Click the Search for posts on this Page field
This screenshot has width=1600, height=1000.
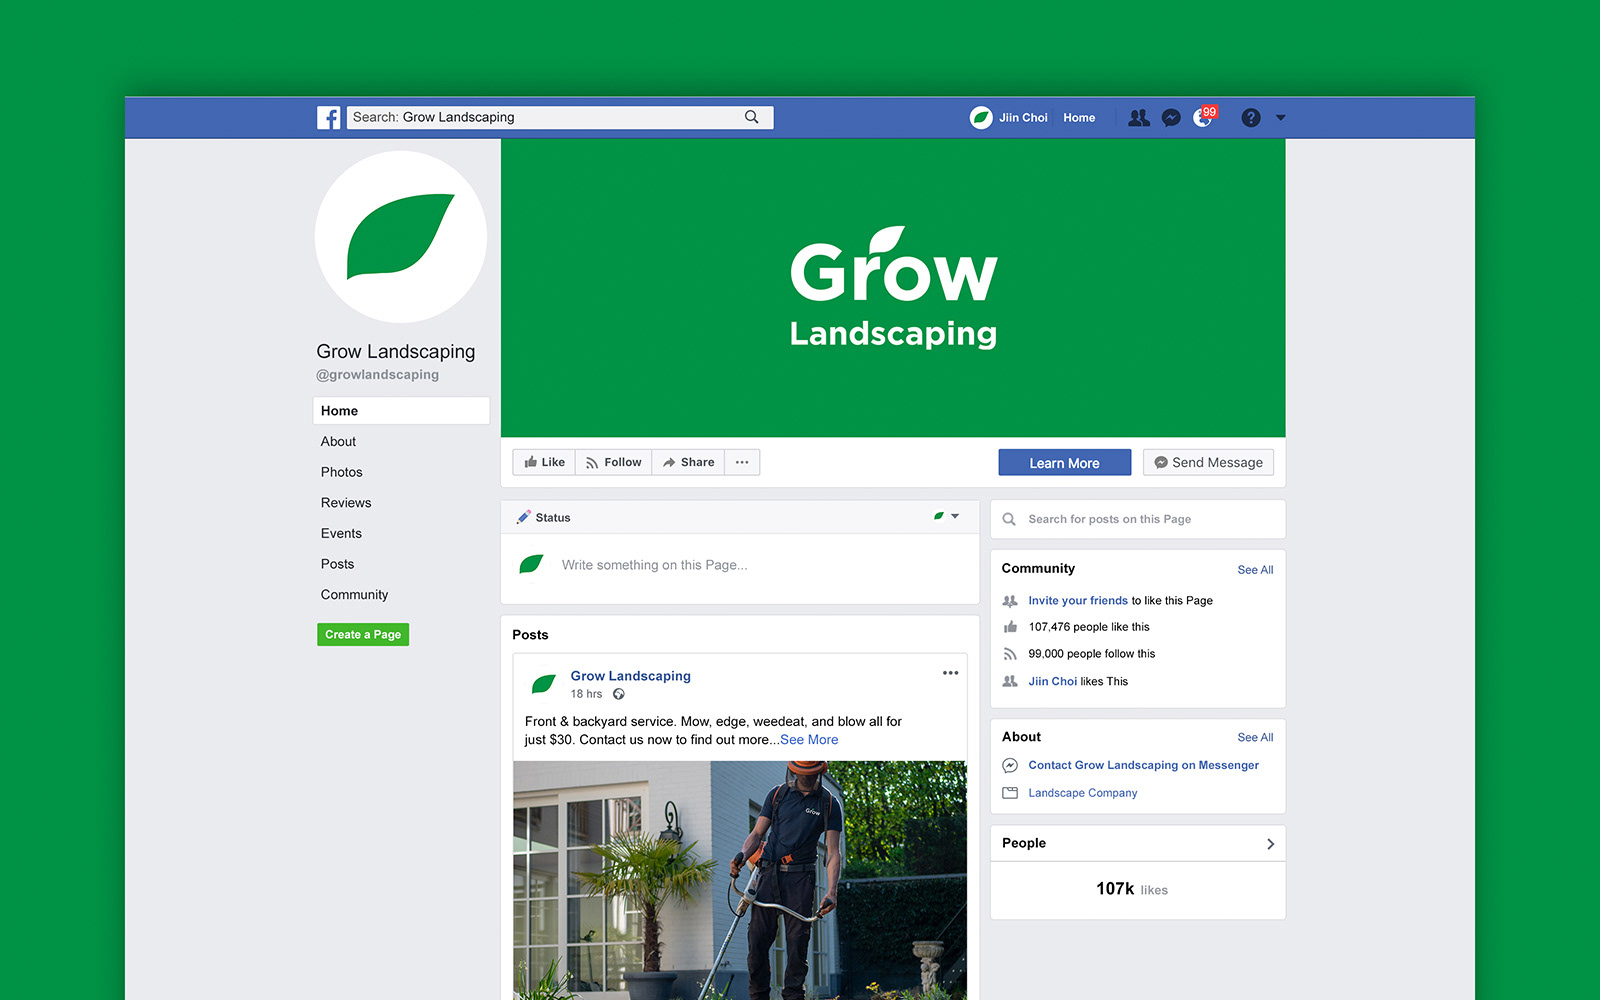[1138, 519]
